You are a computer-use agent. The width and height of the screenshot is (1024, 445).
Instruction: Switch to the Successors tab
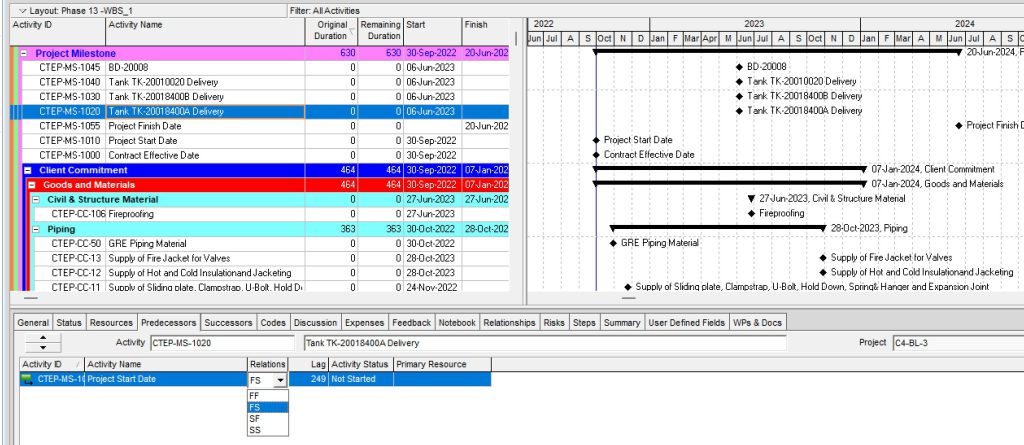[228, 323]
